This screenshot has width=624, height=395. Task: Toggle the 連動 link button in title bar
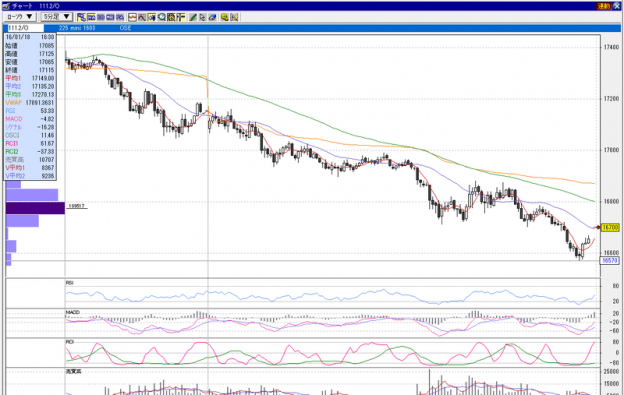coord(604,6)
